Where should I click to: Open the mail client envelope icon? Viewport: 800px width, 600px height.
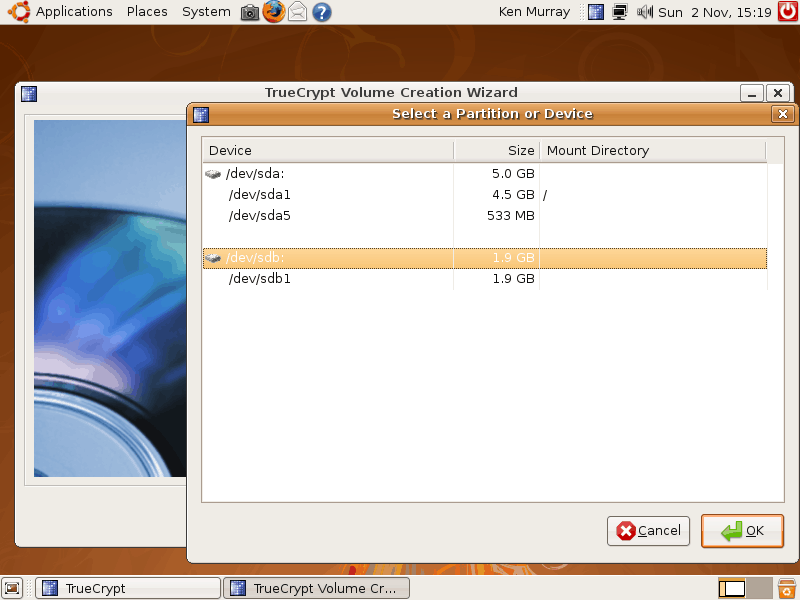point(298,12)
